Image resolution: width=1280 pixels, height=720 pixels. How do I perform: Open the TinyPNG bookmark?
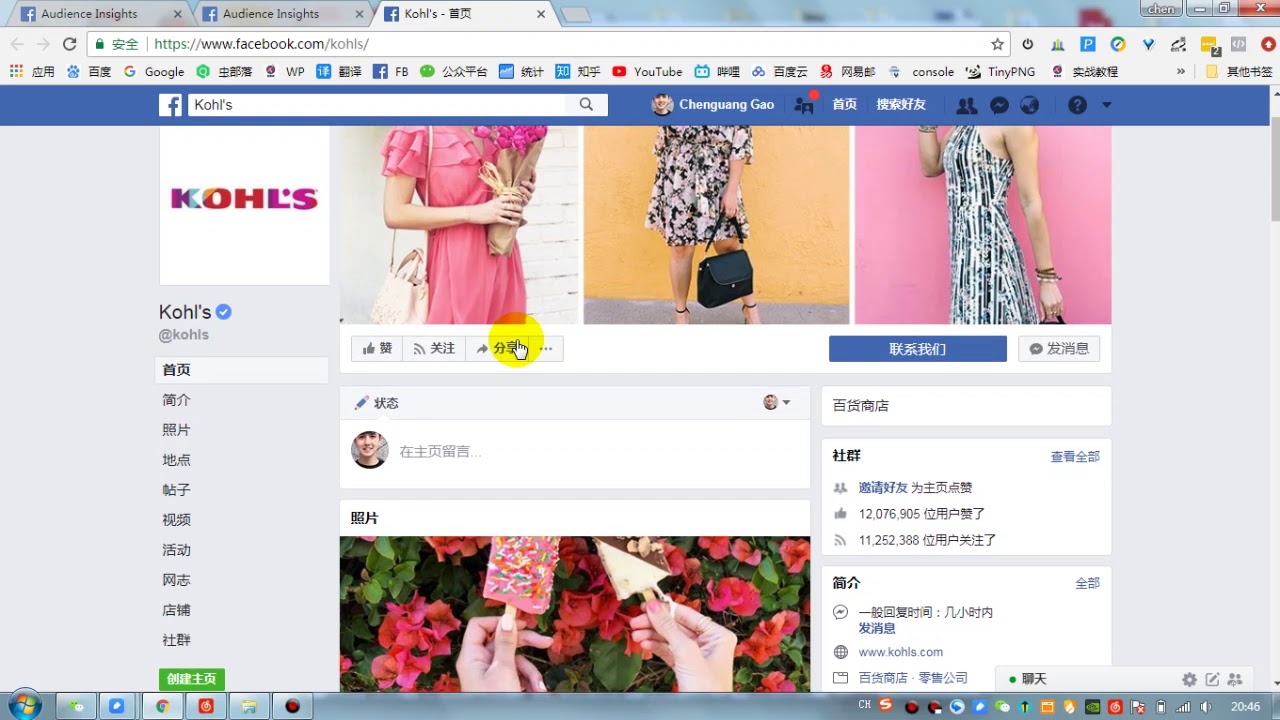[1000, 72]
